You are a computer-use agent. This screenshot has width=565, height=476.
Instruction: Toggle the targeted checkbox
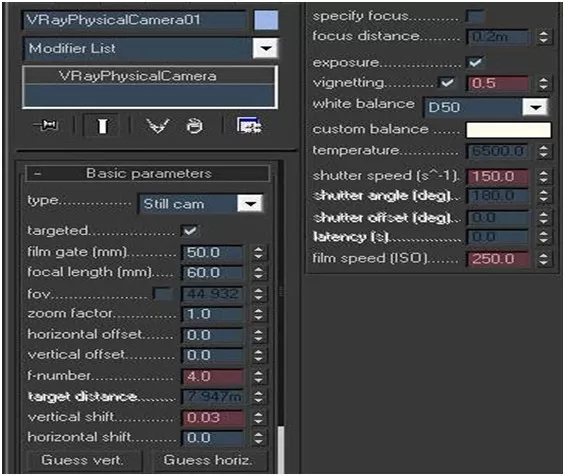[190, 231]
